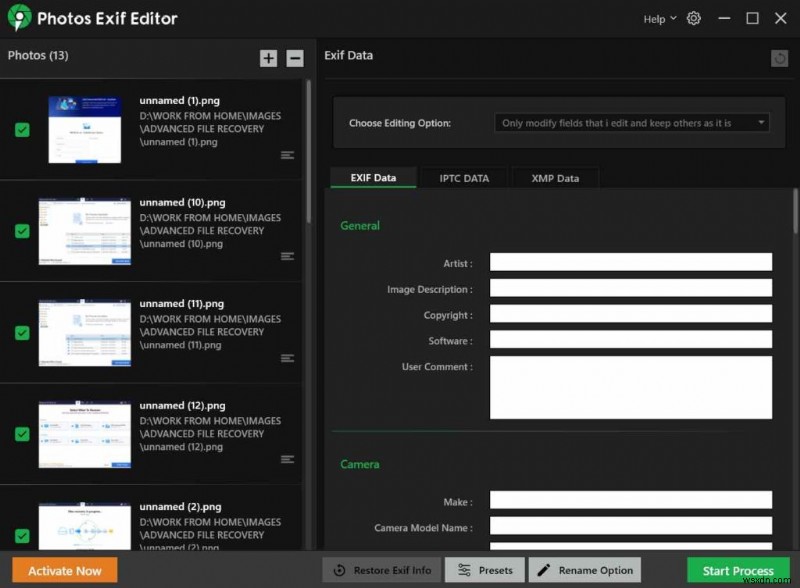The width and height of the screenshot is (800, 588).
Task: Open the Choose Editing Option dropdown
Action: 631,122
